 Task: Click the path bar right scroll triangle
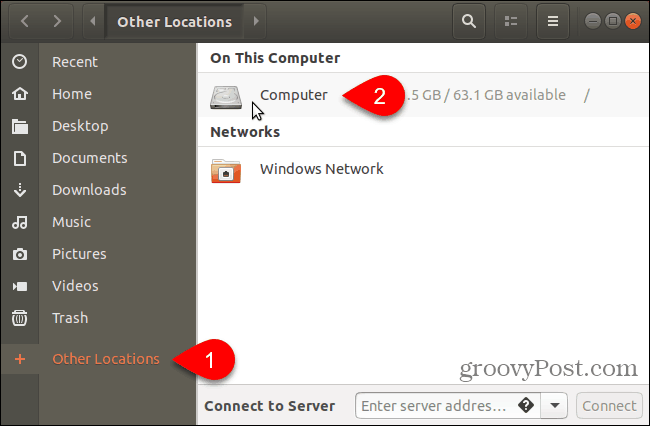point(256,21)
